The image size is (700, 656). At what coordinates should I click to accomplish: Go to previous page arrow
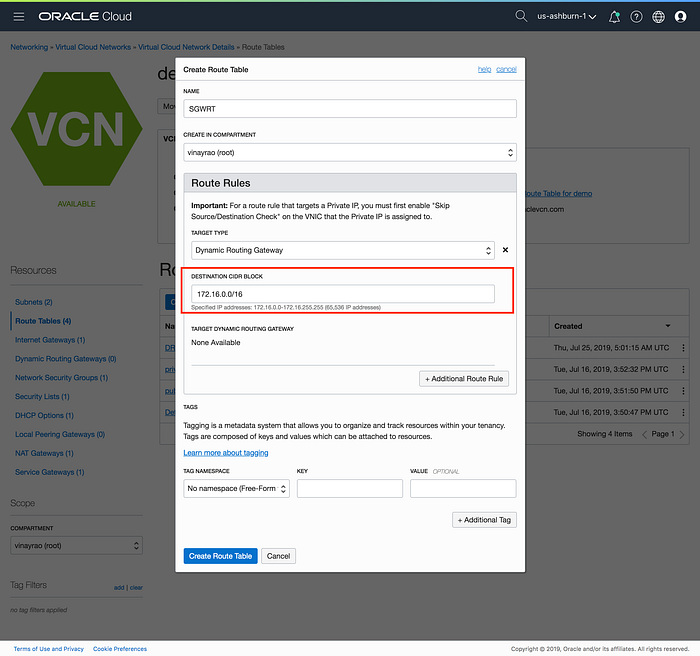point(644,435)
